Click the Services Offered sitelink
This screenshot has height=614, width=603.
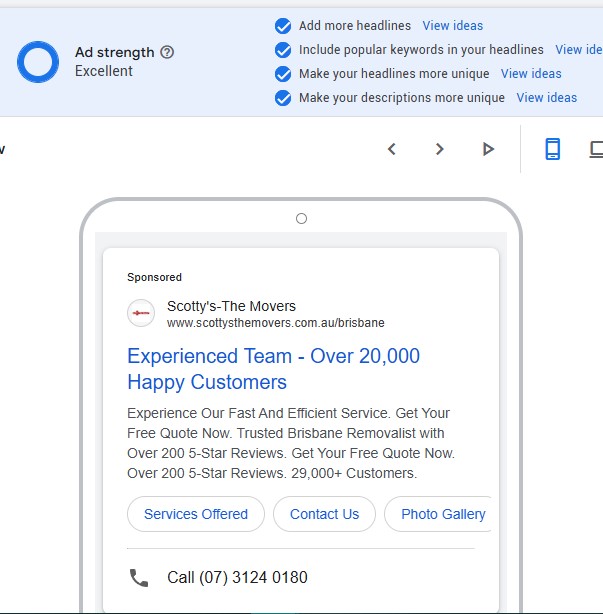click(196, 514)
